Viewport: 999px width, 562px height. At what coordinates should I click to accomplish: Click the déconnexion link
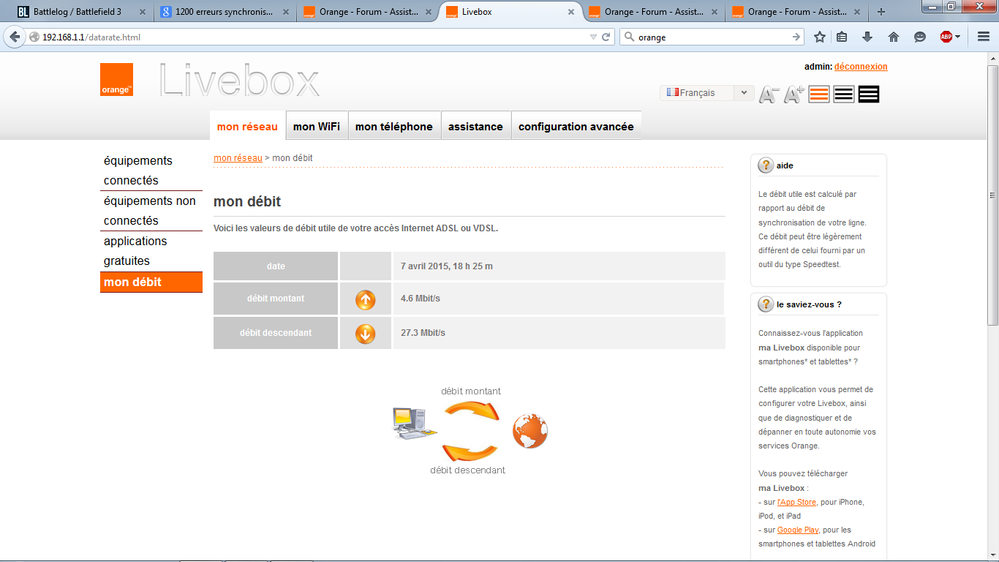click(x=861, y=66)
